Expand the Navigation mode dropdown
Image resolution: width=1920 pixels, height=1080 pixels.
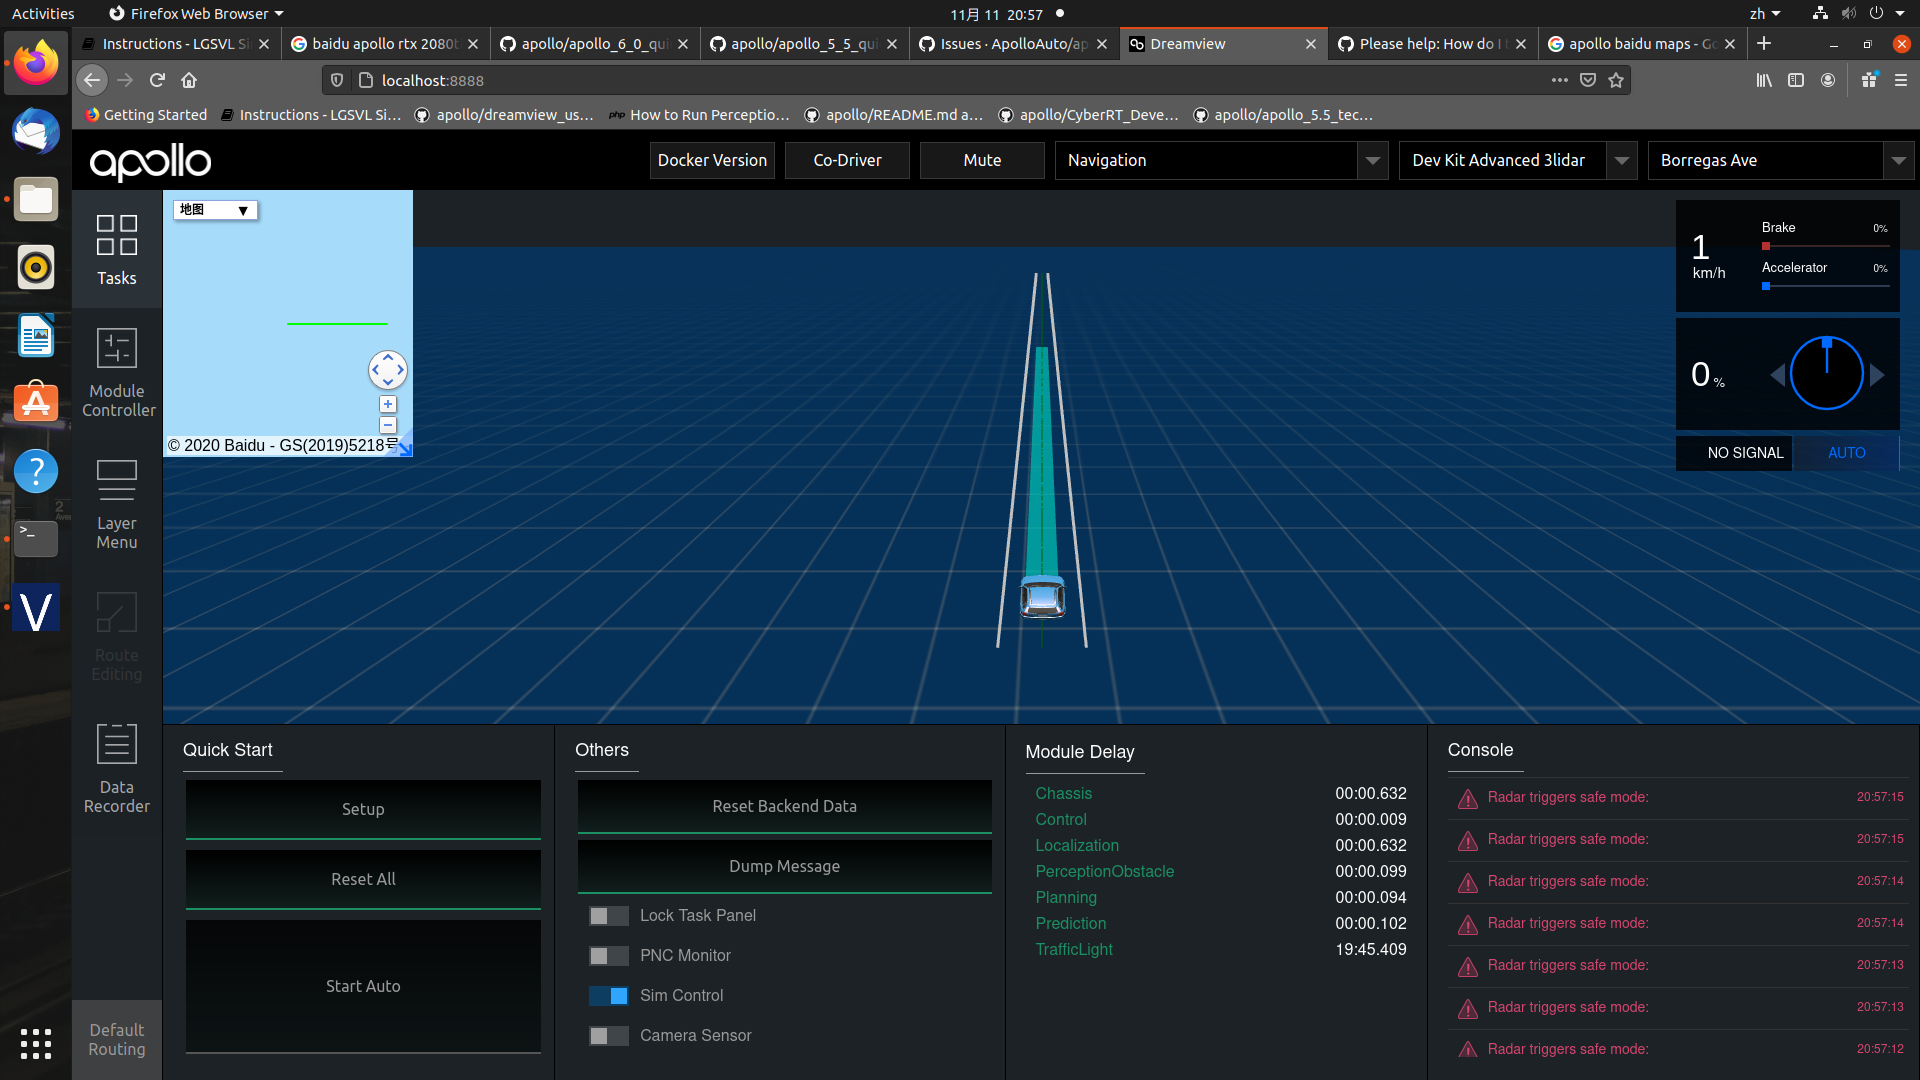tap(1372, 161)
